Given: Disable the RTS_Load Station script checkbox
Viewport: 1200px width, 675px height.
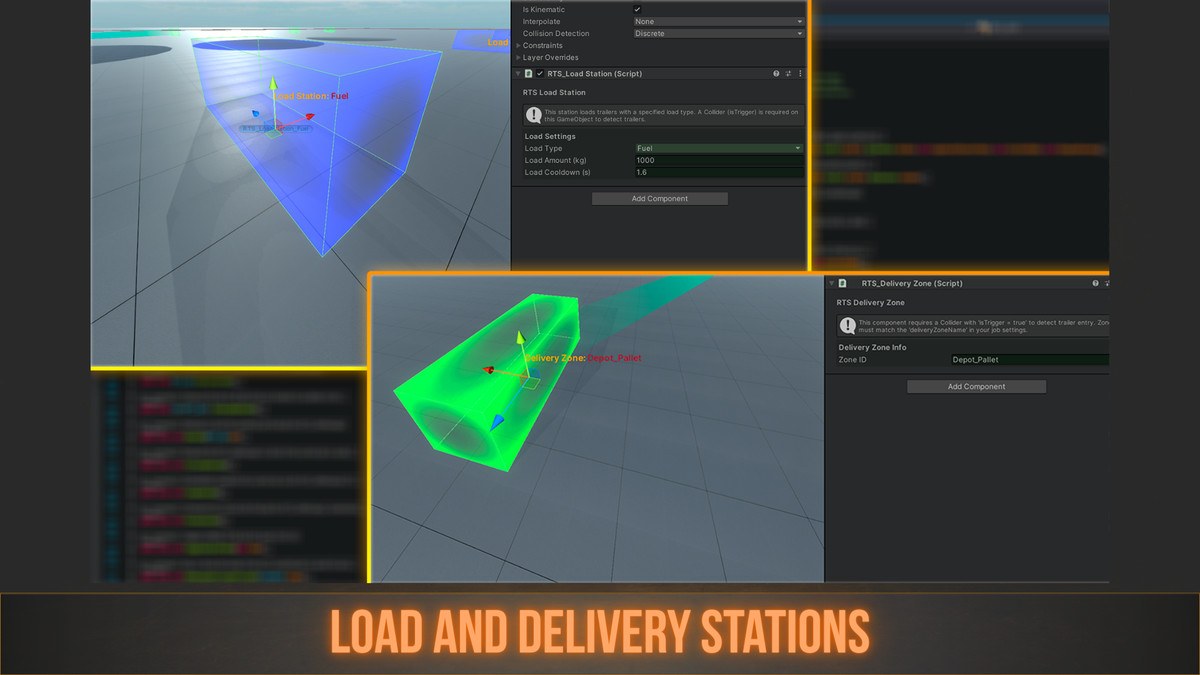Looking at the screenshot, I should click(x=540, y=74).
